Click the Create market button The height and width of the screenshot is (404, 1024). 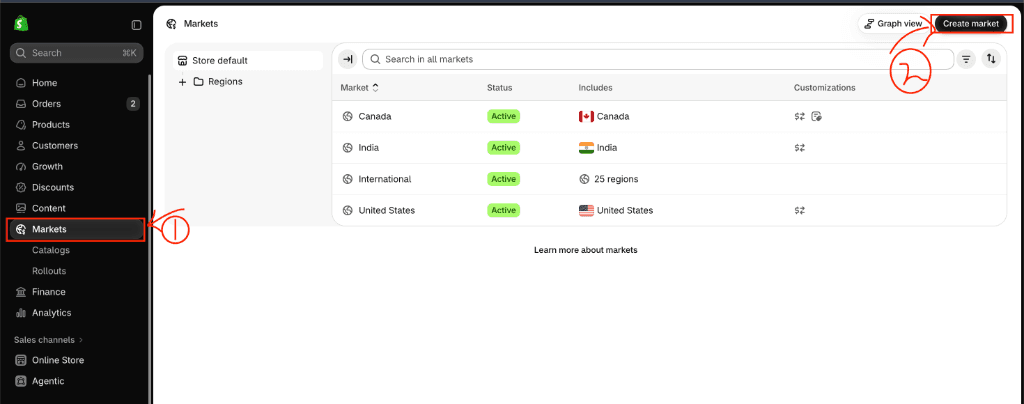[x=970, y=23]
